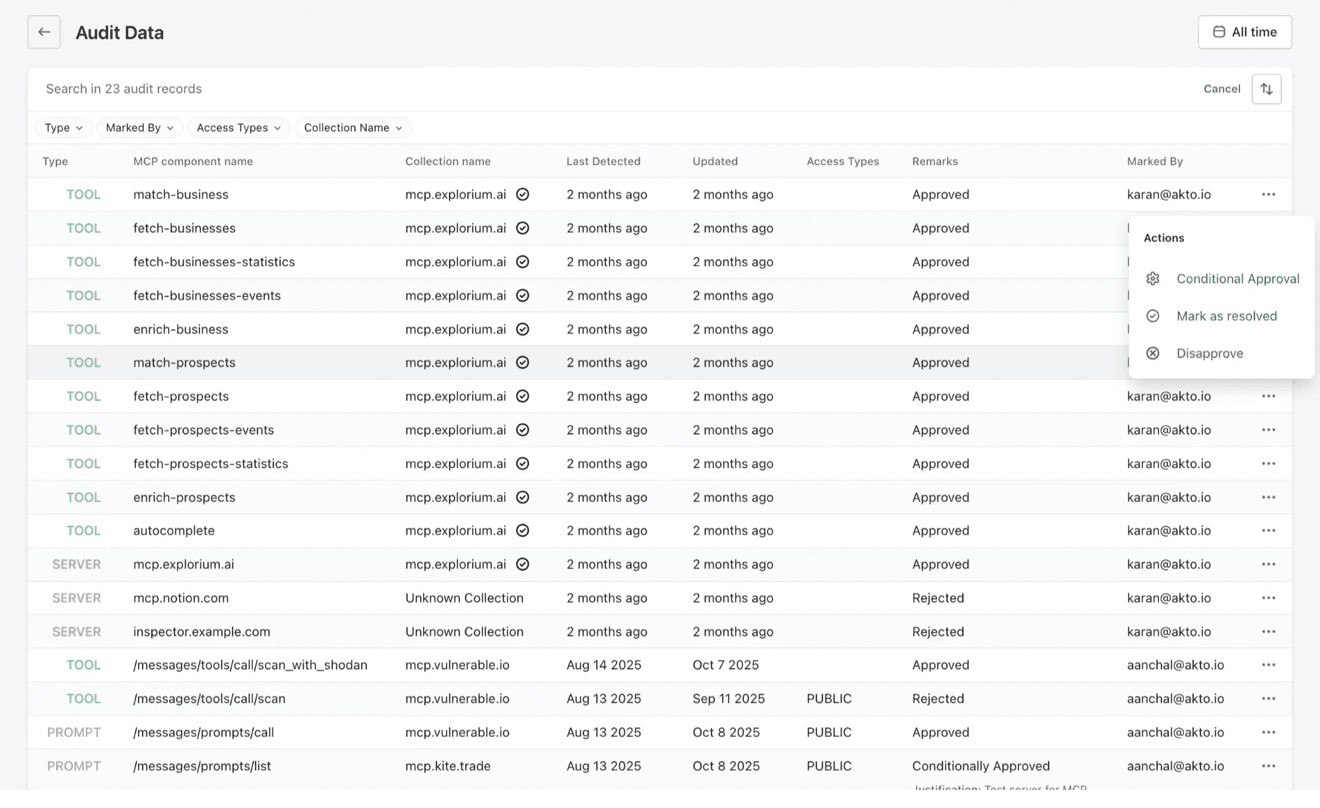The image size is (1320, 808).
Task: Click verified check icon in enrich-business row
Action: 522,329
